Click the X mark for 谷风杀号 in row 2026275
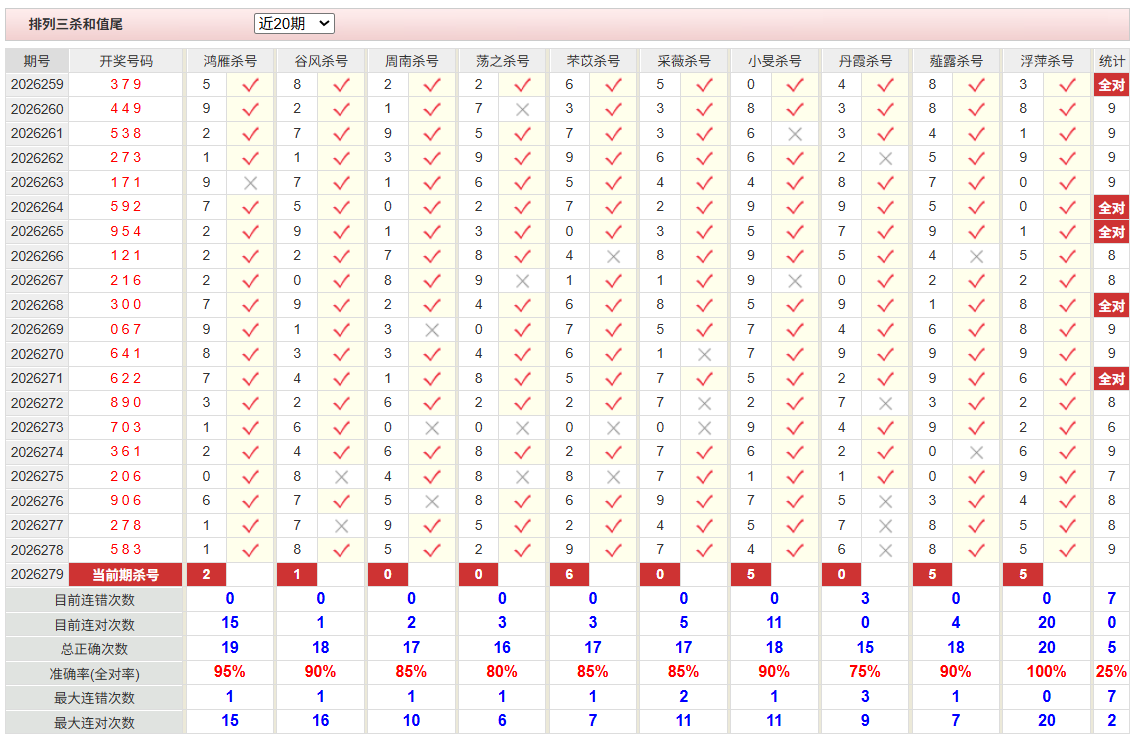Screen dimensions: 1140x741 pos(341,477)
